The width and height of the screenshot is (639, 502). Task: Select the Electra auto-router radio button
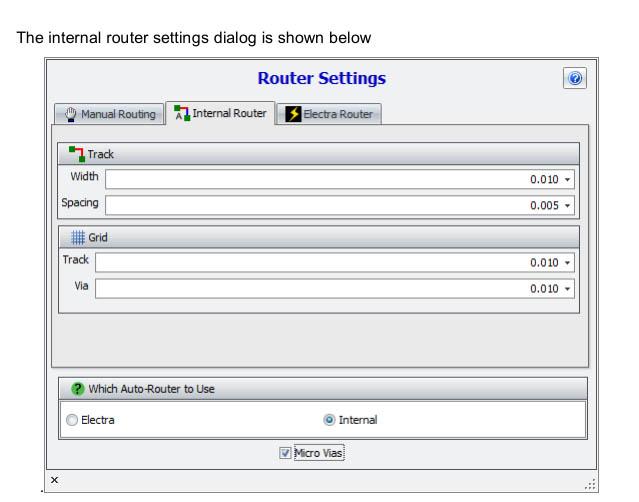[x=70, y=421]
